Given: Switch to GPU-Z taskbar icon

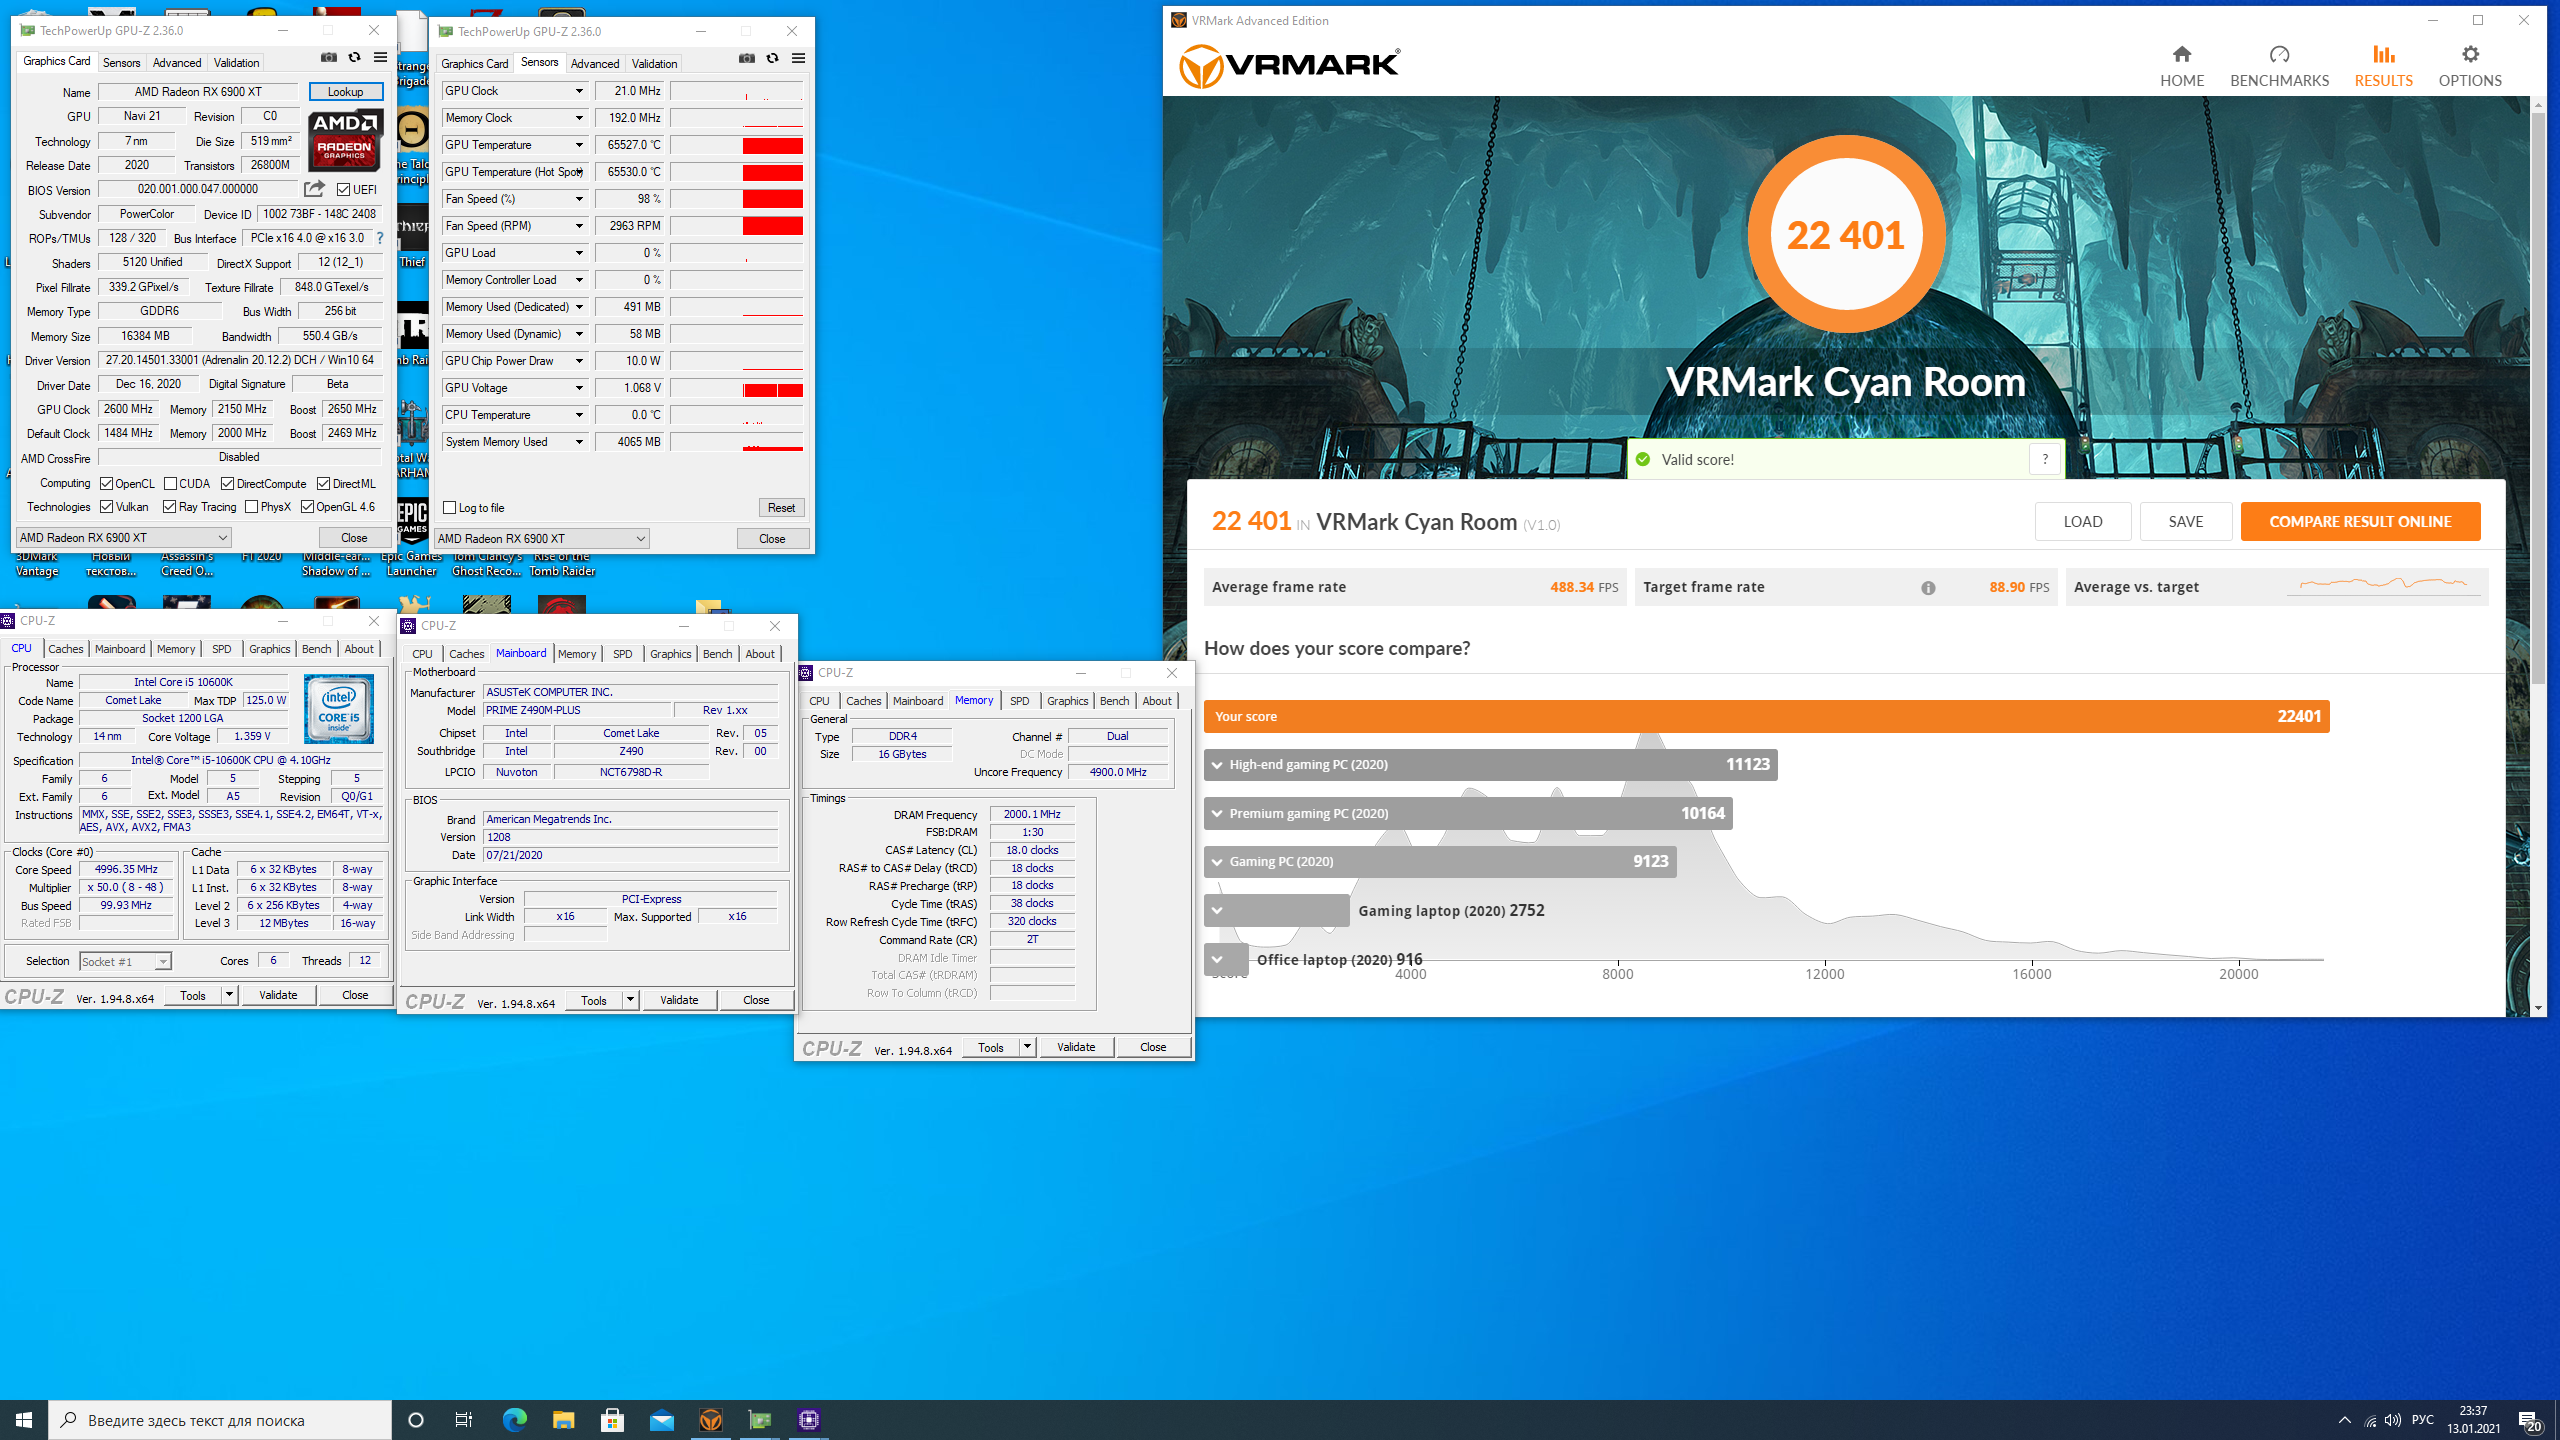Looking at the screenshot, I should click(760, 1420).
